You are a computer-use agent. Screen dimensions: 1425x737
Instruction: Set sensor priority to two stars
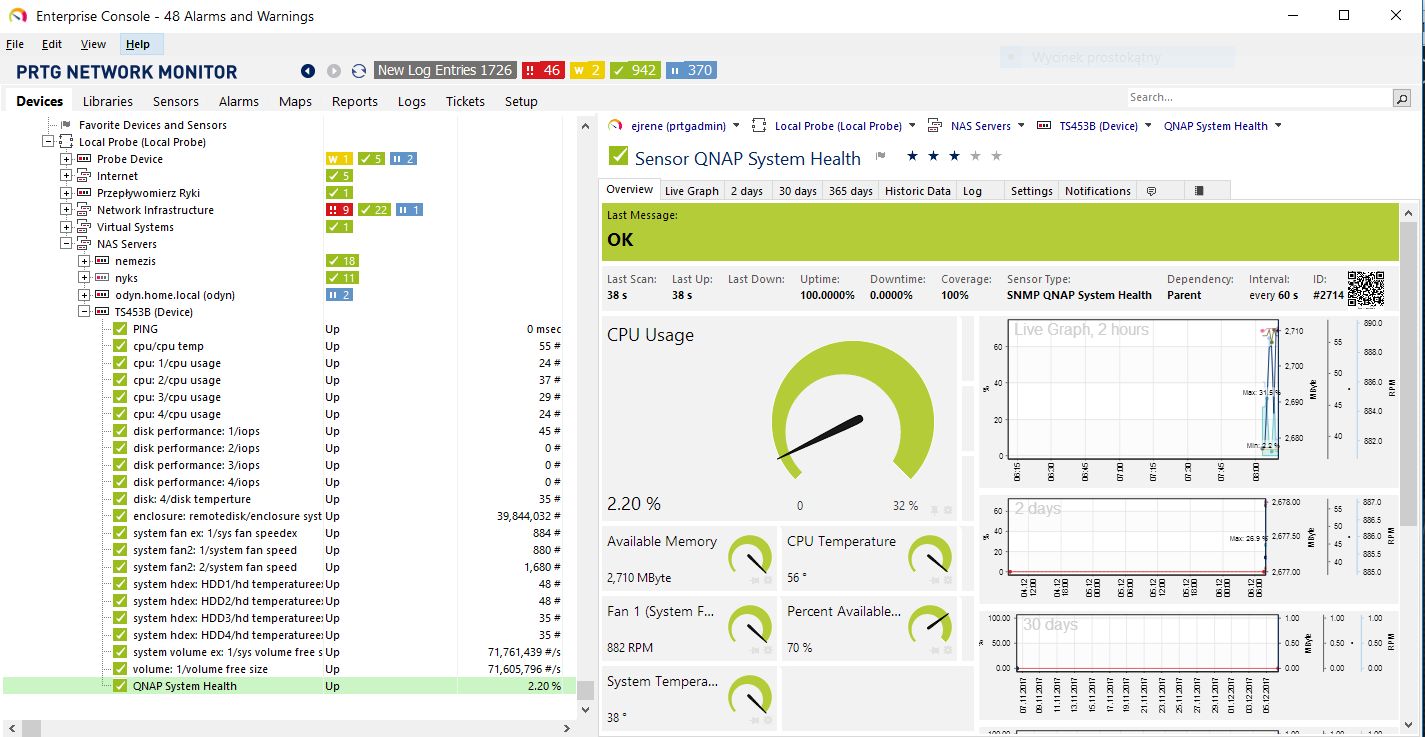(x=932, y=156)
